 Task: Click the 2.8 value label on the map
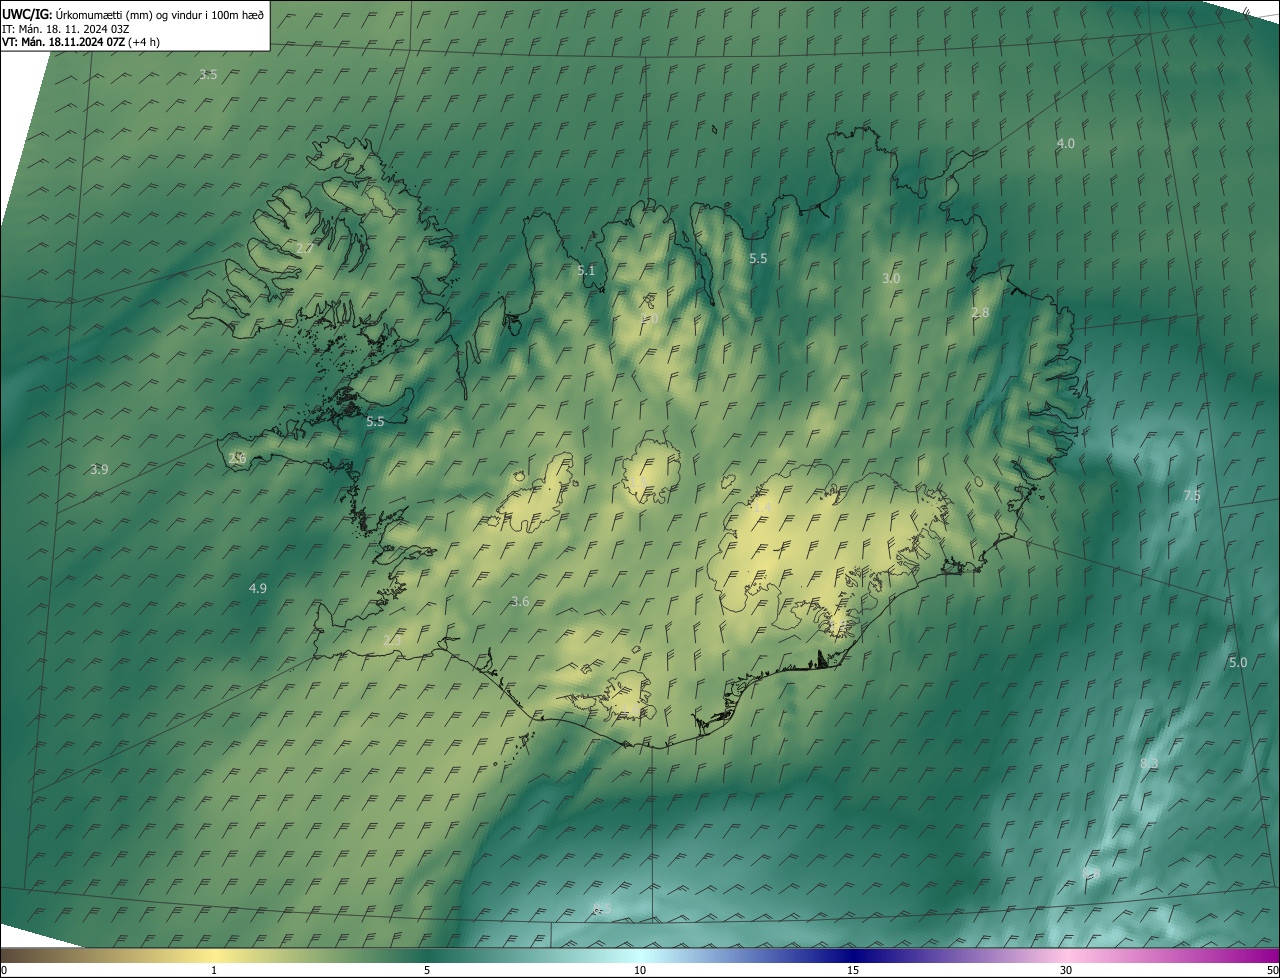980,313
